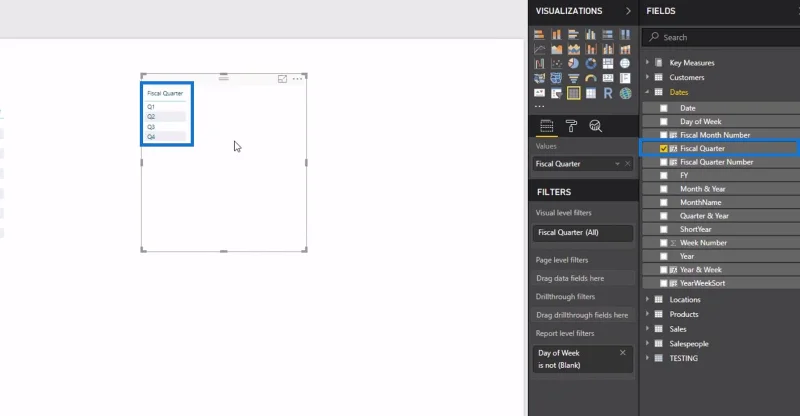Viewport: 800px width, 416px height.
Task: Select the Area chart visual
Action: (557, 49)
